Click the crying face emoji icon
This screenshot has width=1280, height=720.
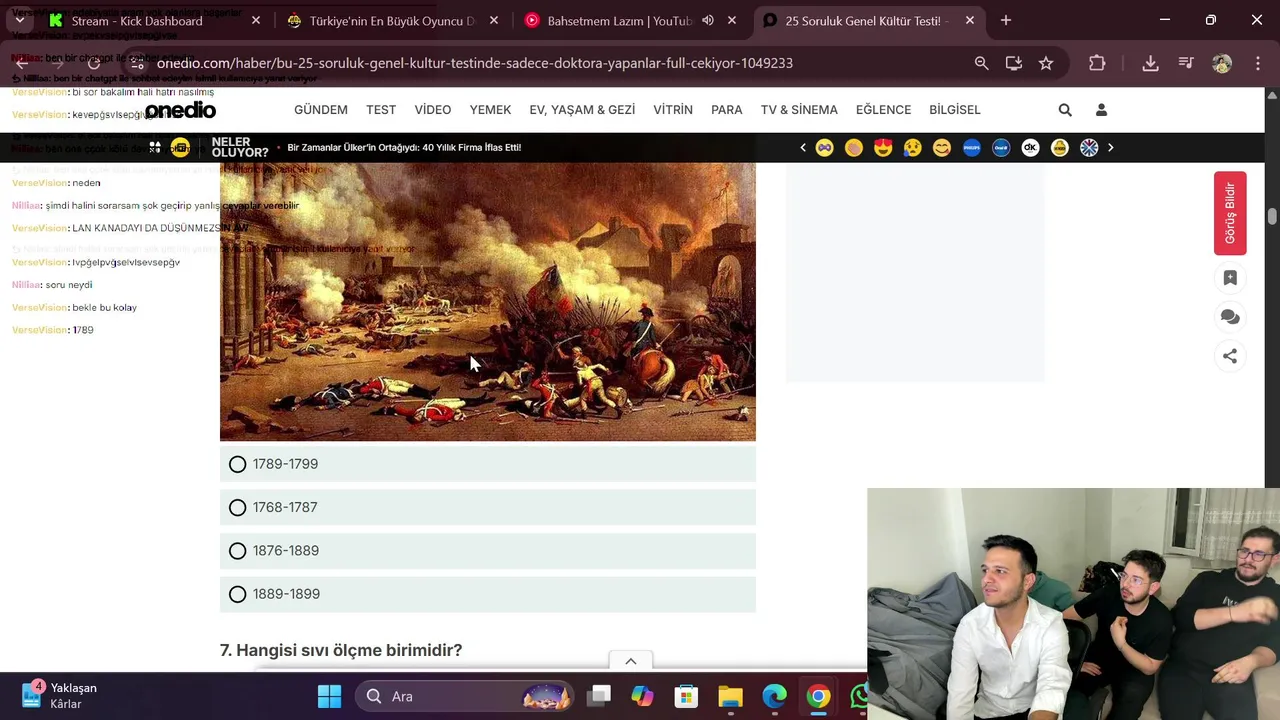912,148
